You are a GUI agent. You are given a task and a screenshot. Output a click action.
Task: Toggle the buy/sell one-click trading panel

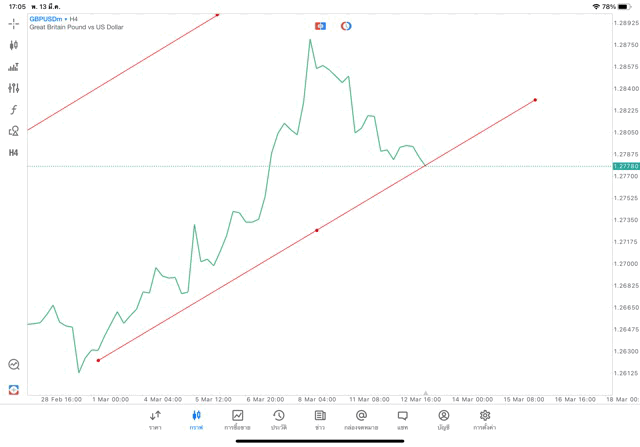tap(320, 25)
